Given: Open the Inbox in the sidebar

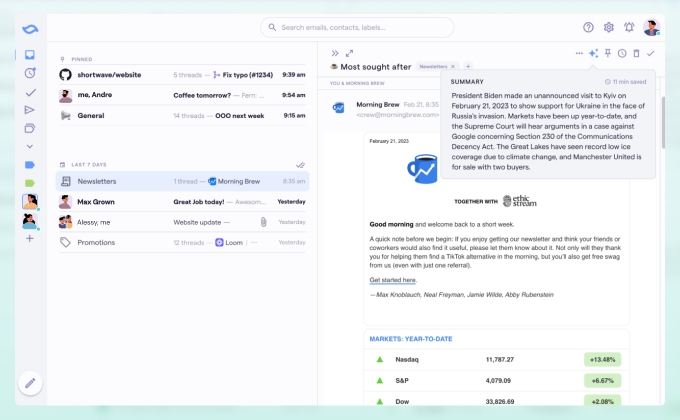Looking at the screenshot, I should [x=29, y=55].
